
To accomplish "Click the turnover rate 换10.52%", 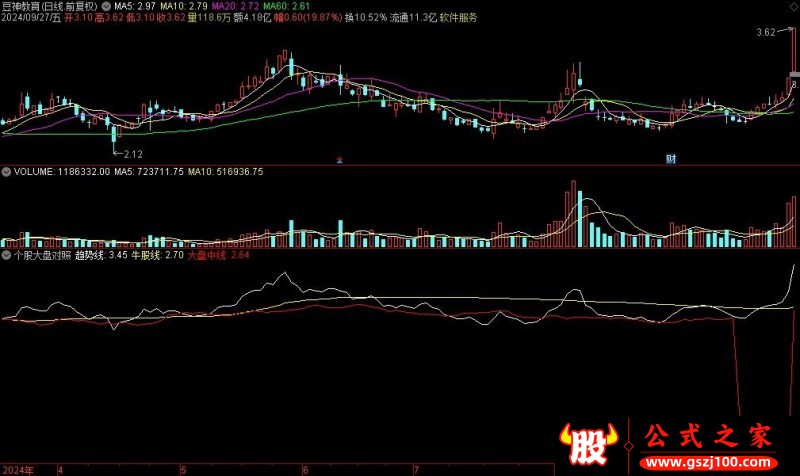I will point(365,18).
